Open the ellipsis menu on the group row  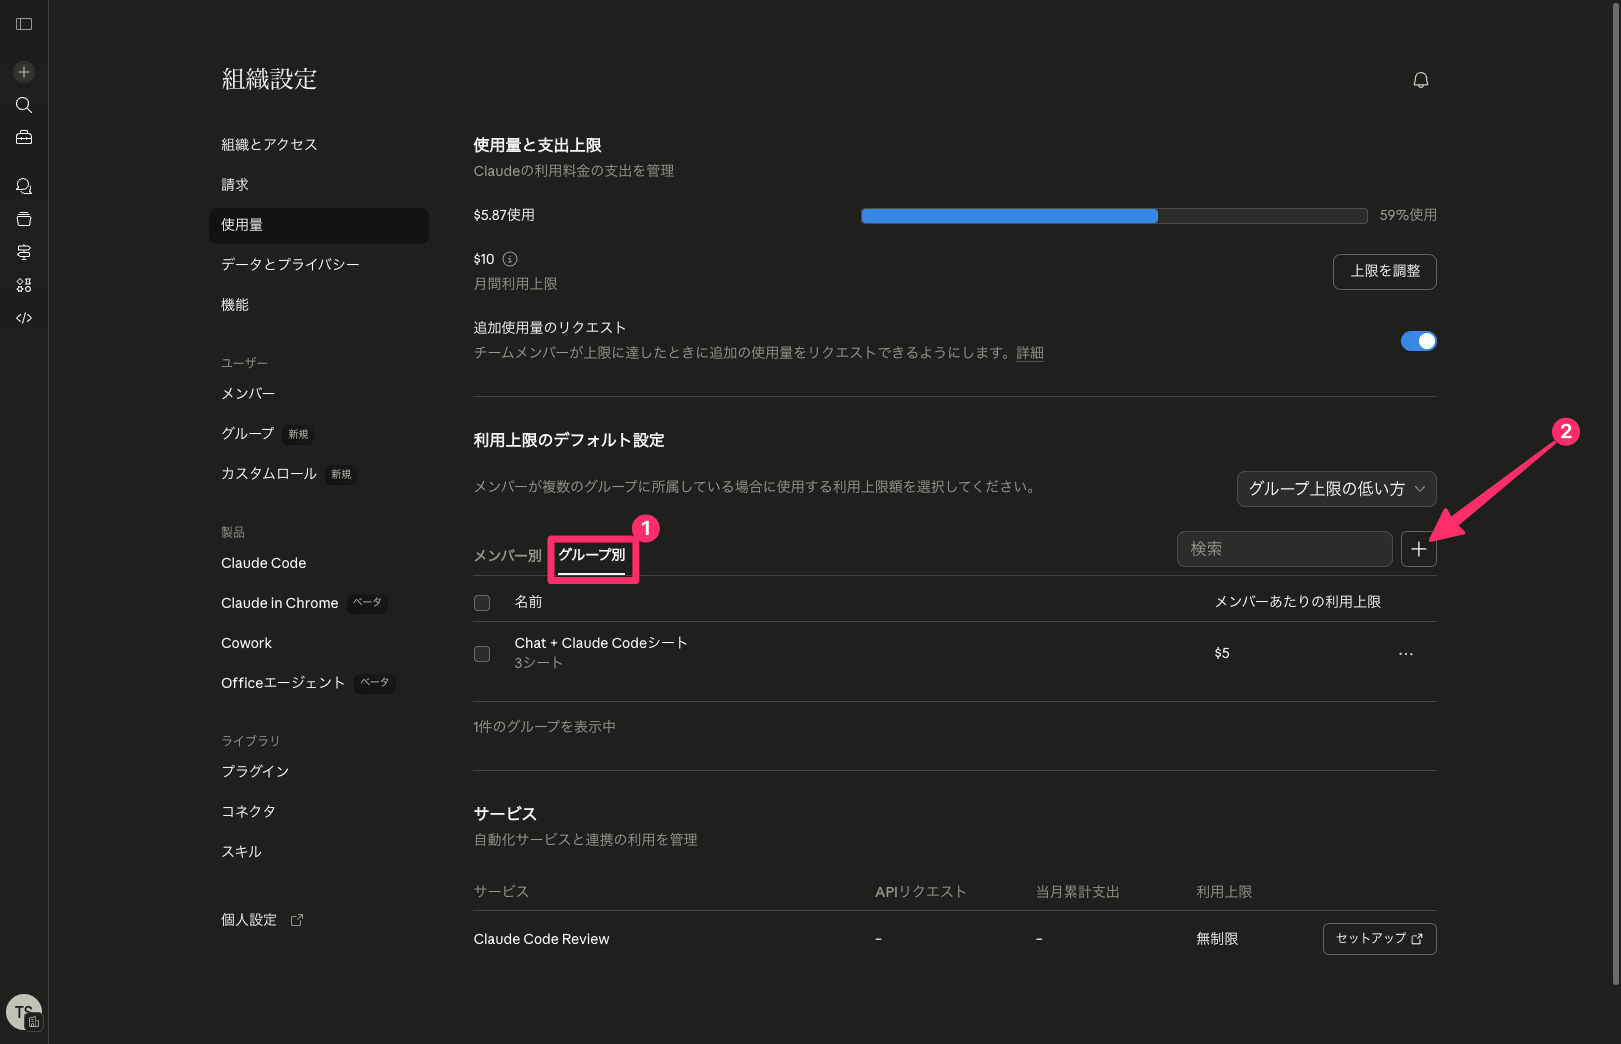pos(1406,653)
